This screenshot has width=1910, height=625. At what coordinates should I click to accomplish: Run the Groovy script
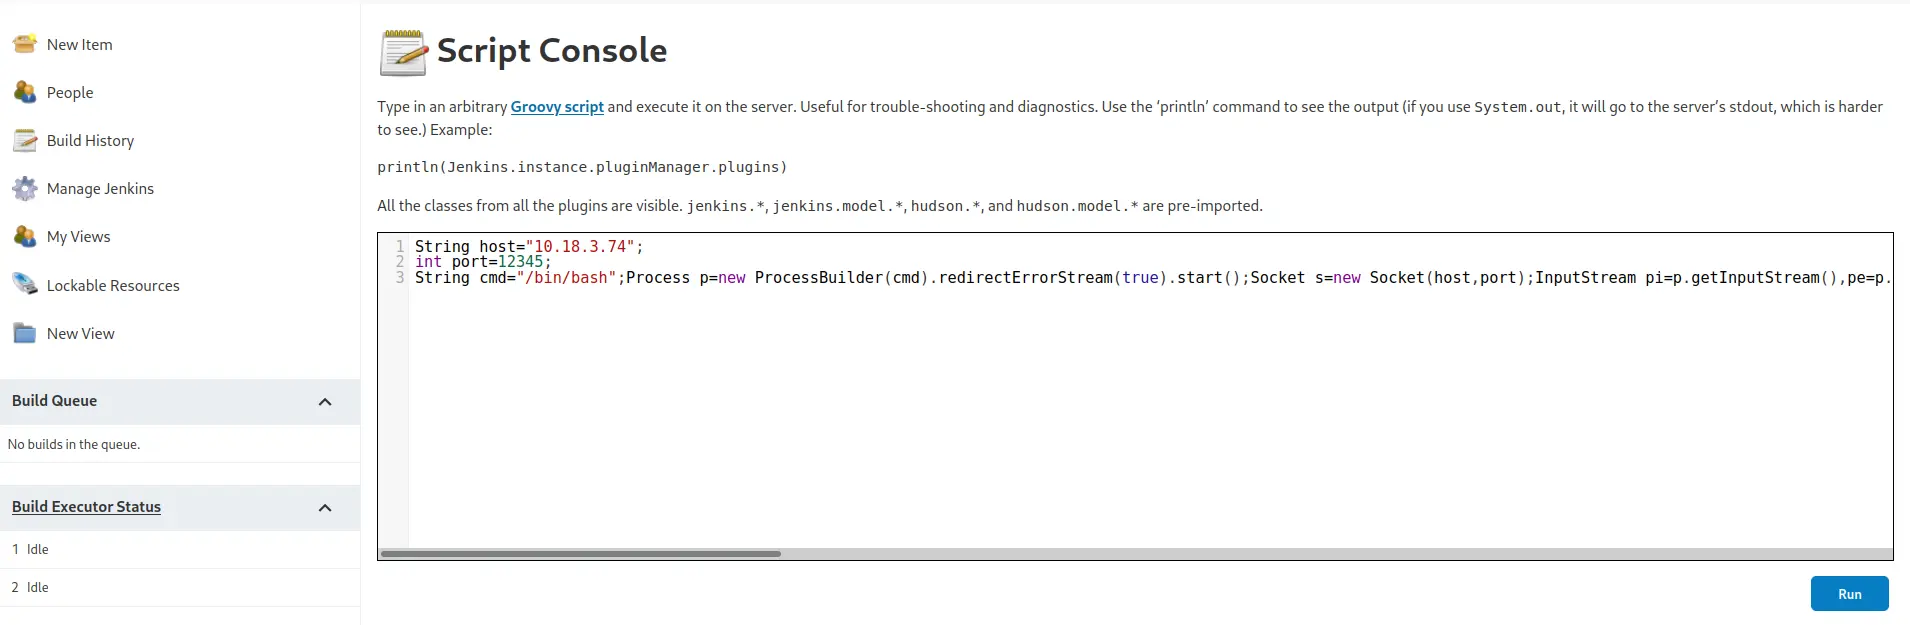click(1849, 594)
